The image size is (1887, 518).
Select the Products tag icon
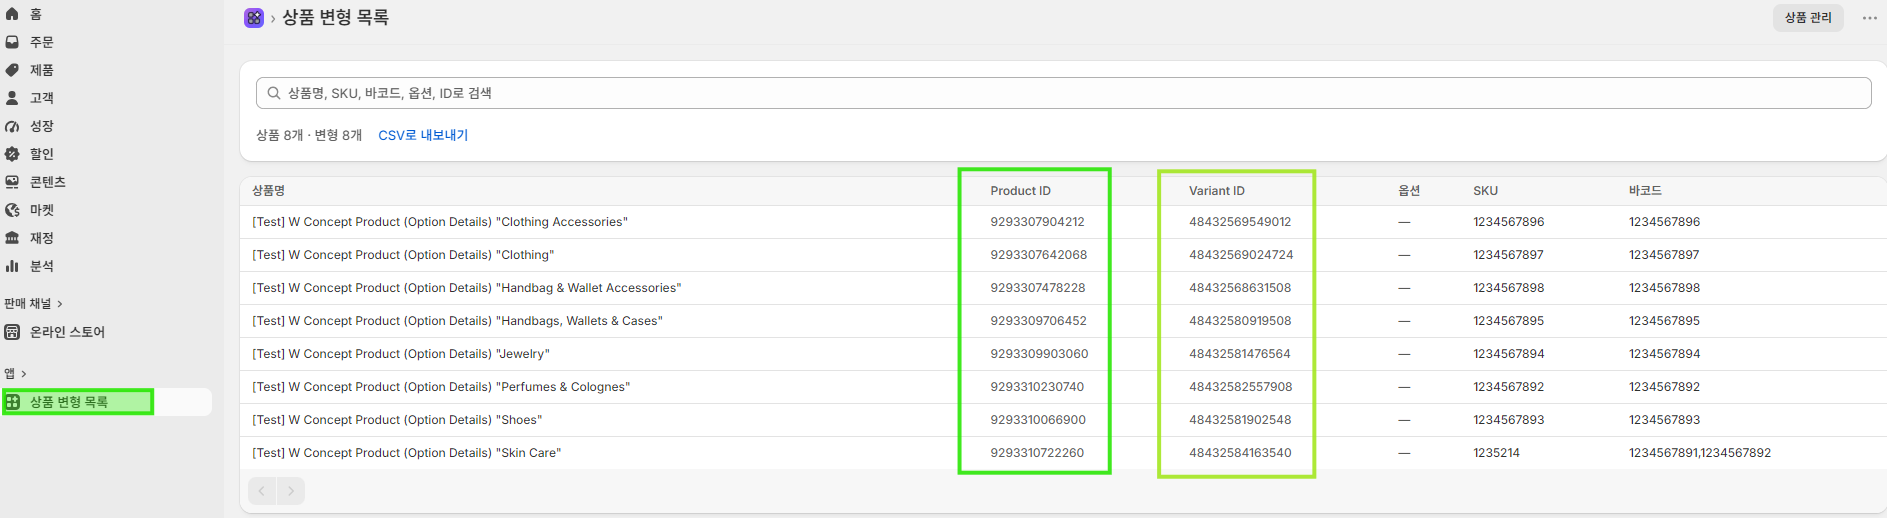pos(12,70)
